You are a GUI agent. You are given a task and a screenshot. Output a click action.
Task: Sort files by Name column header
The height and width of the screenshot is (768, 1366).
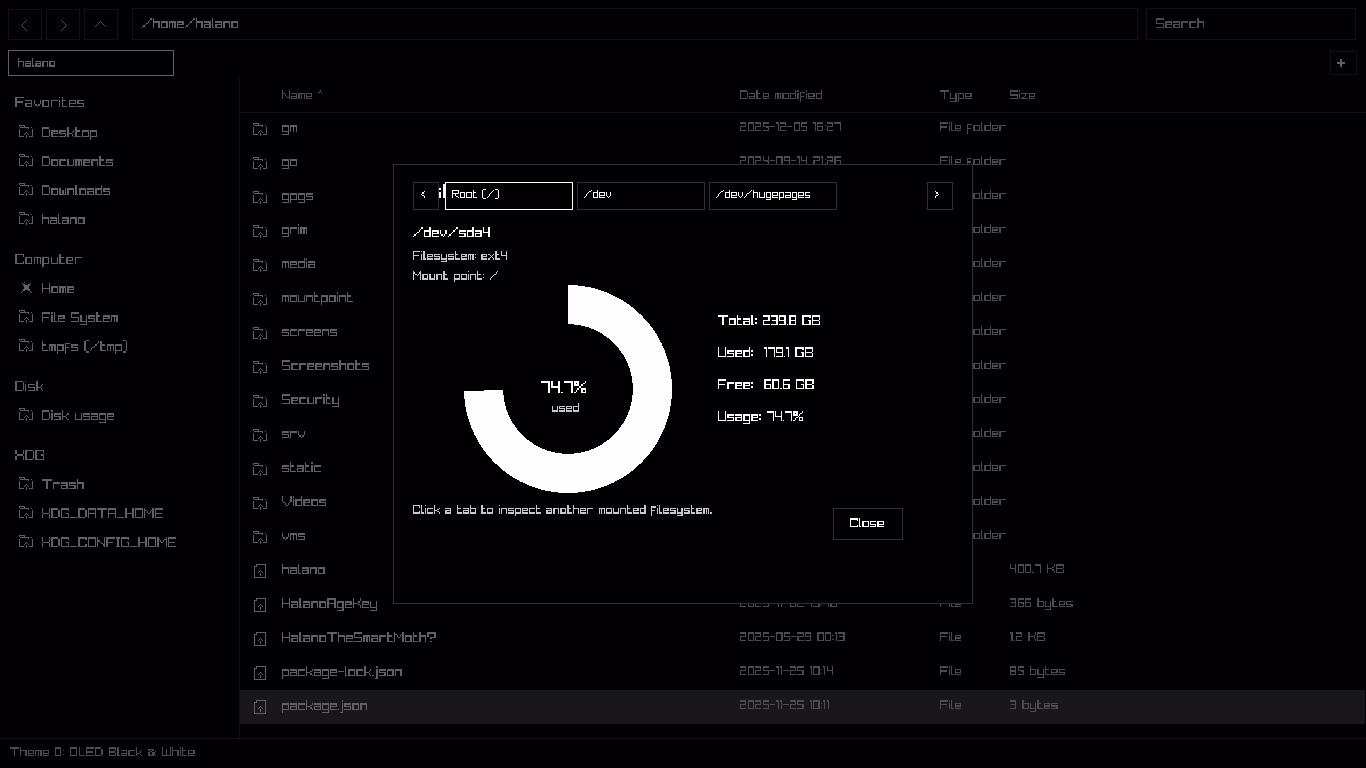point(301,95)
